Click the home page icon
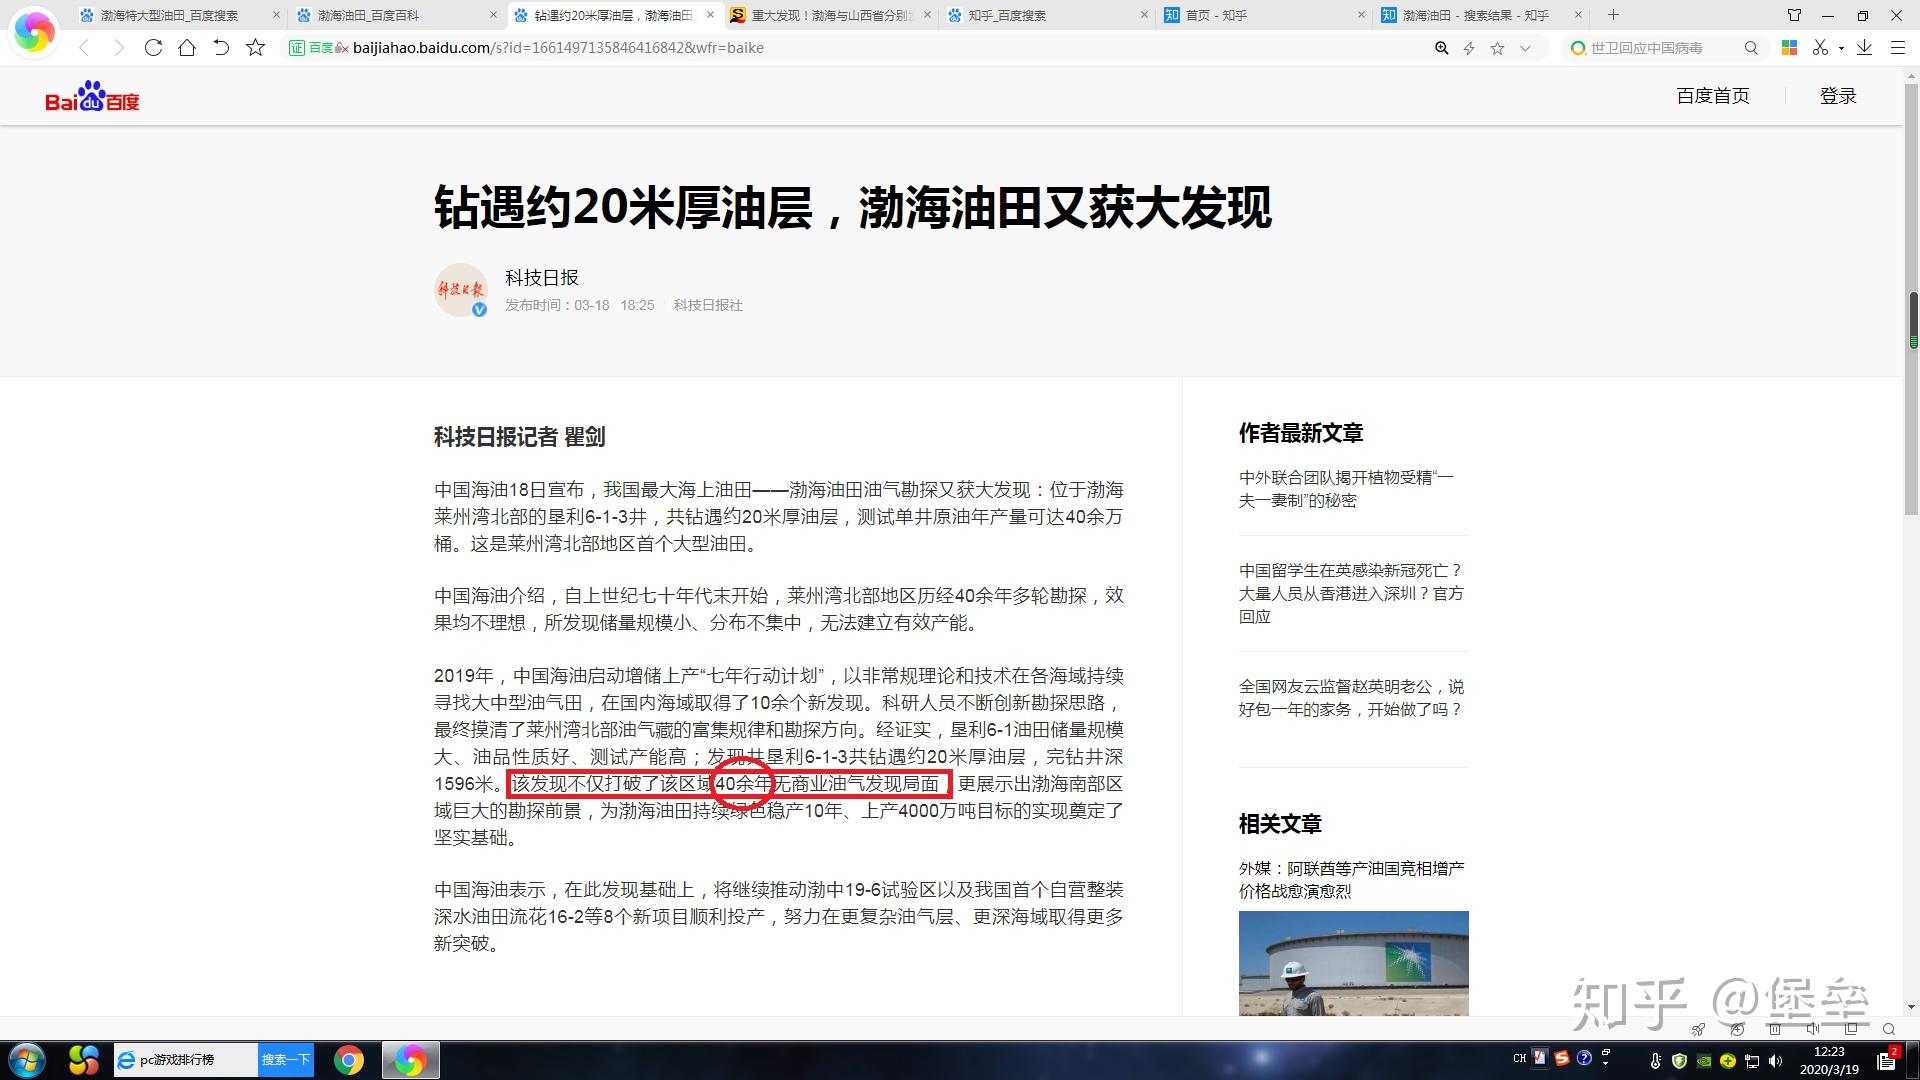 coord(187,47)
